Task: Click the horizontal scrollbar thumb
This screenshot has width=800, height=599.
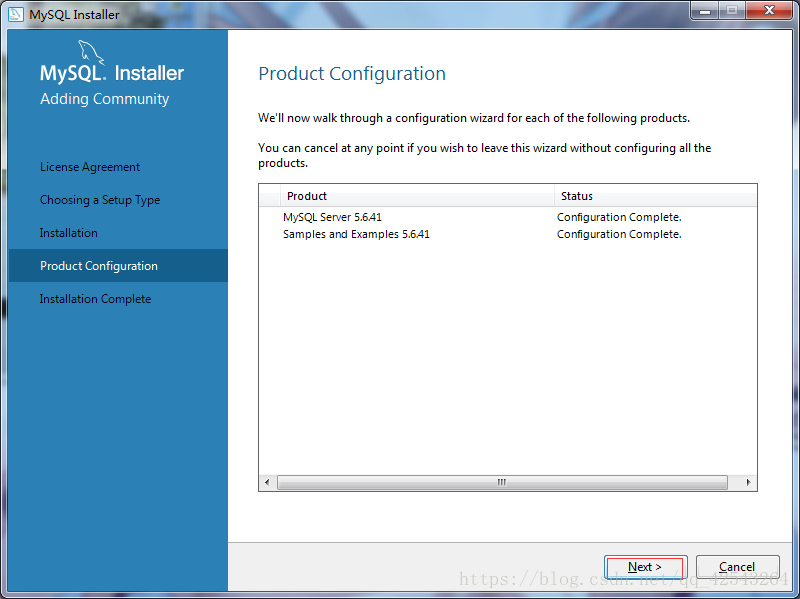Action: (502, 482)
